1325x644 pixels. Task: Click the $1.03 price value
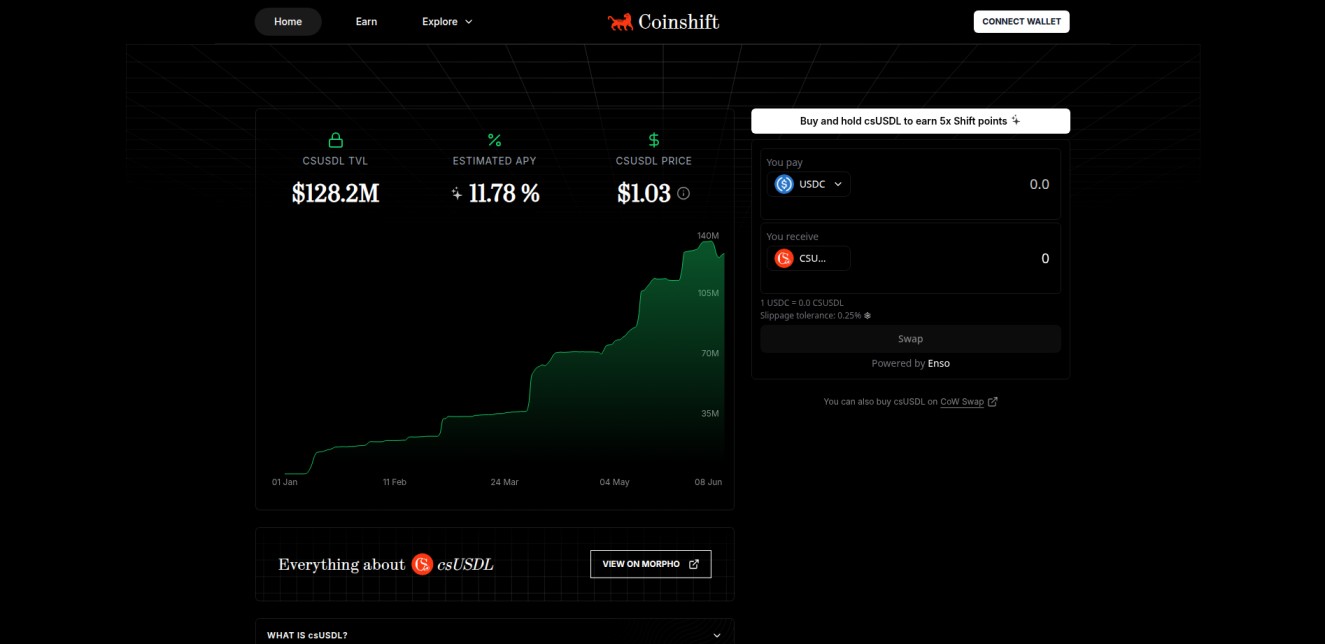(x=644, y=194)
